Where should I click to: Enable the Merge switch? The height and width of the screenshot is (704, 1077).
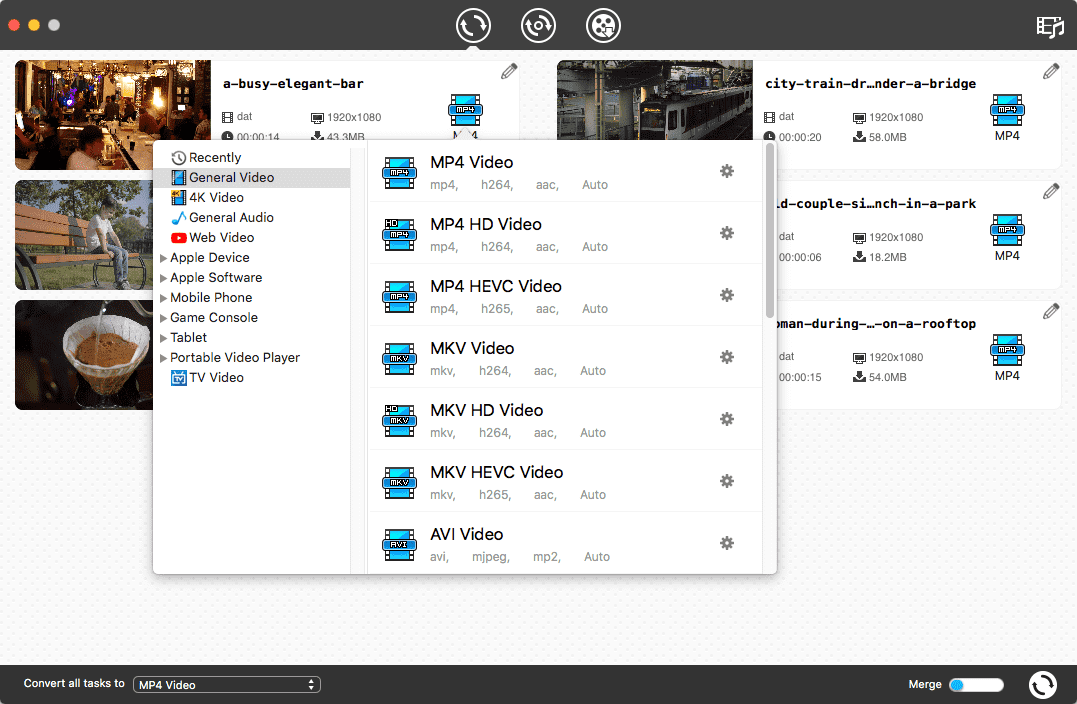click(975, 684)
